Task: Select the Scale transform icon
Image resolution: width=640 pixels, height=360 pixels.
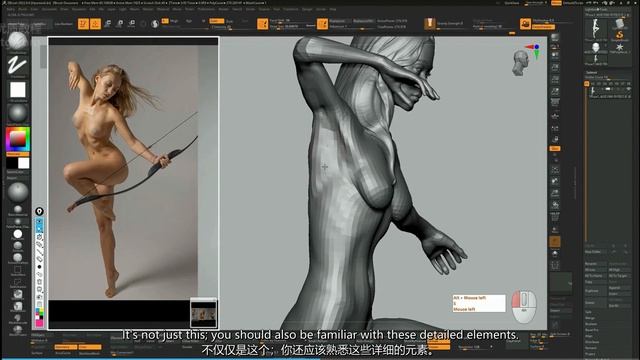Action: pos(119,24)
